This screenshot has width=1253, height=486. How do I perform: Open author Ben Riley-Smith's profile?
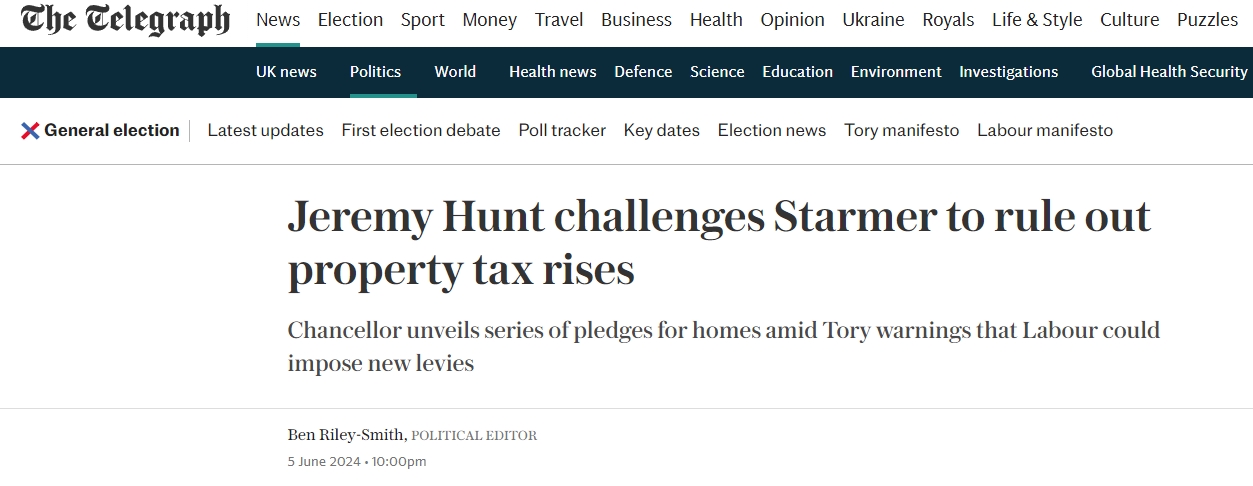[347, 435]
